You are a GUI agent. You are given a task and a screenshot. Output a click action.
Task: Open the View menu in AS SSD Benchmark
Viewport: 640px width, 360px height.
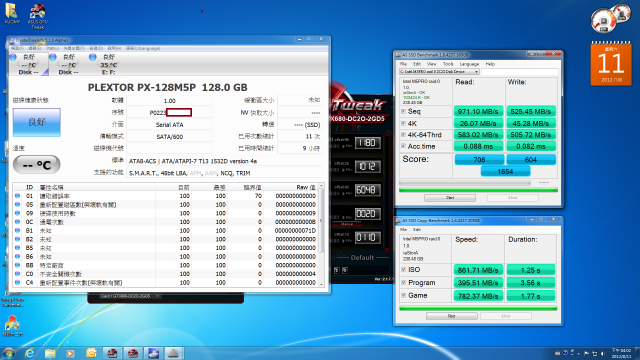pyautogui.click(x=431, y=64)
